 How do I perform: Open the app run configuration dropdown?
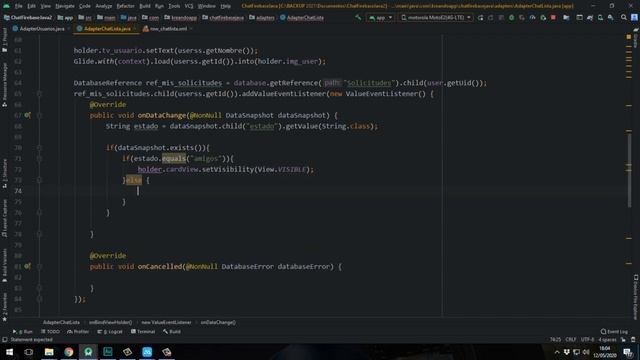click(380, 18)
